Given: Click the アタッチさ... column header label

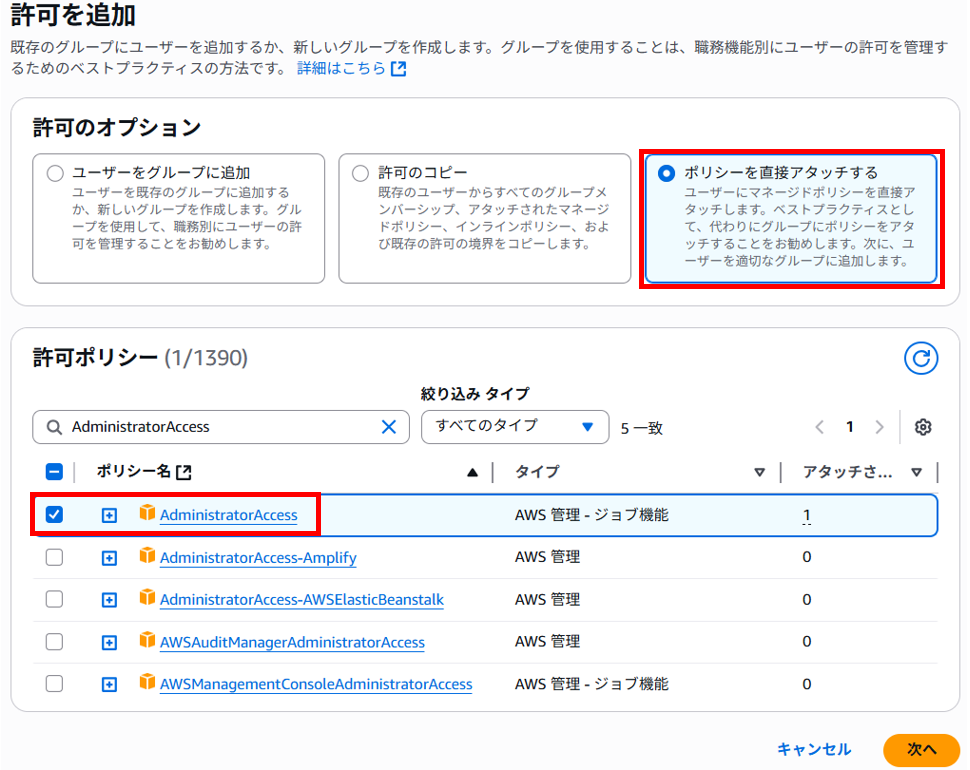Looking at the screenshot, I should [847, 472].
